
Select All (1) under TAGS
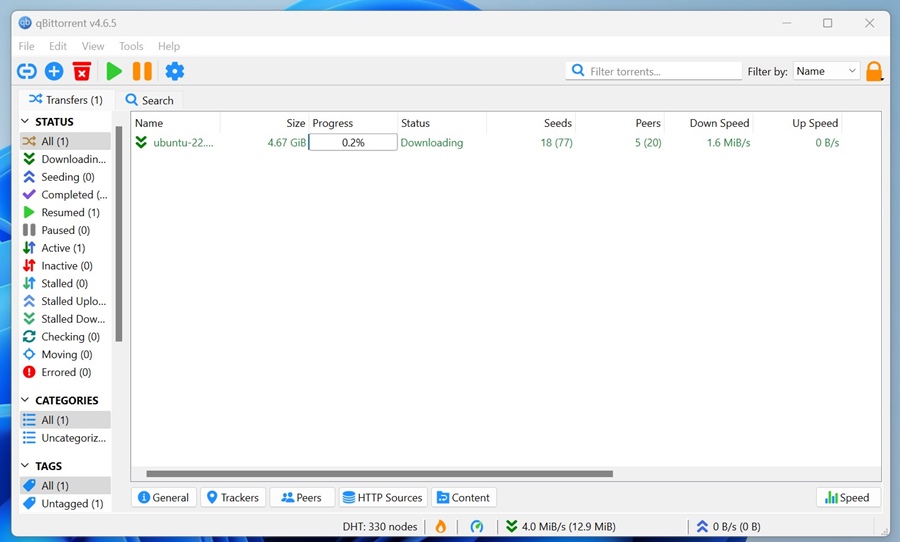tap(65, 486)
